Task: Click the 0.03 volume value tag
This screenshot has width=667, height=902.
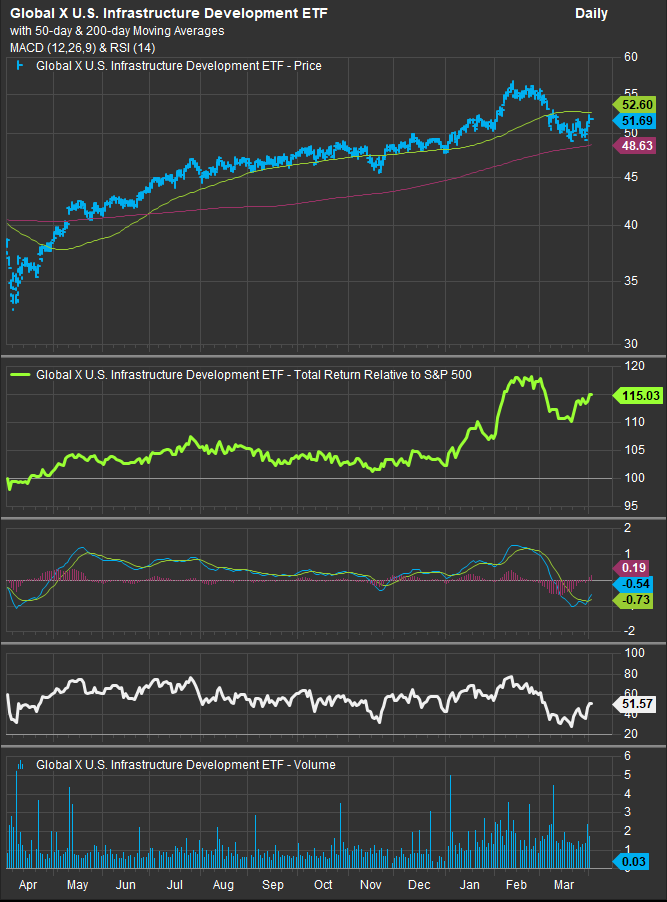Action: (636, 862)
